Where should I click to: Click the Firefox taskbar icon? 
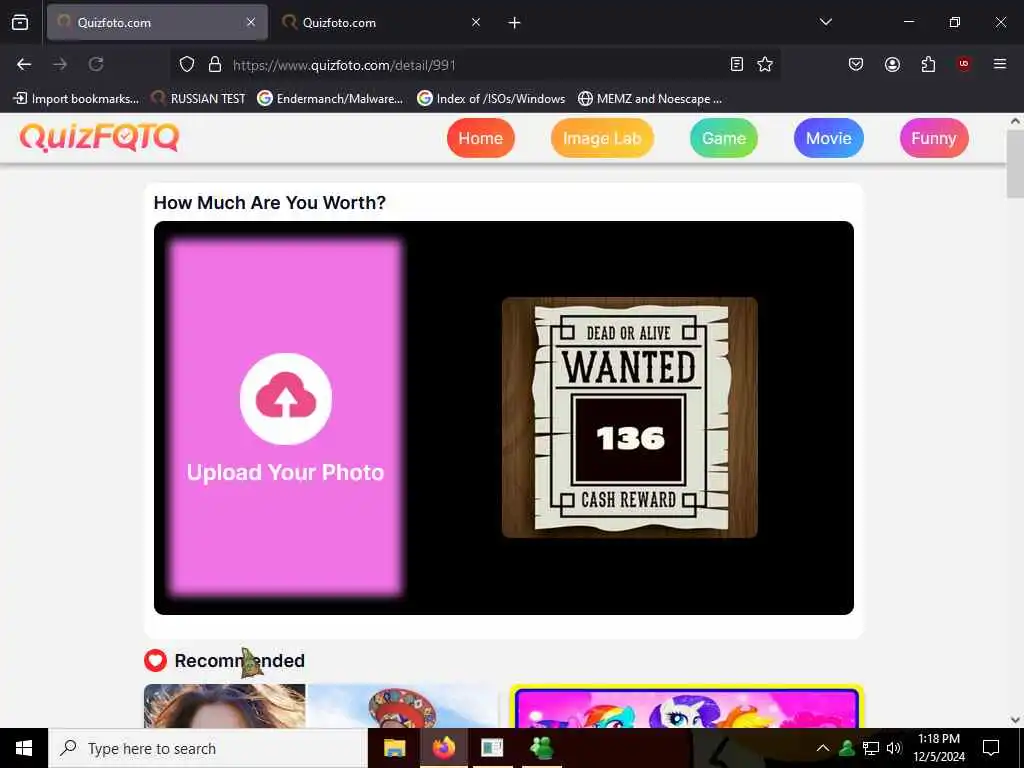tap(443, 748)
